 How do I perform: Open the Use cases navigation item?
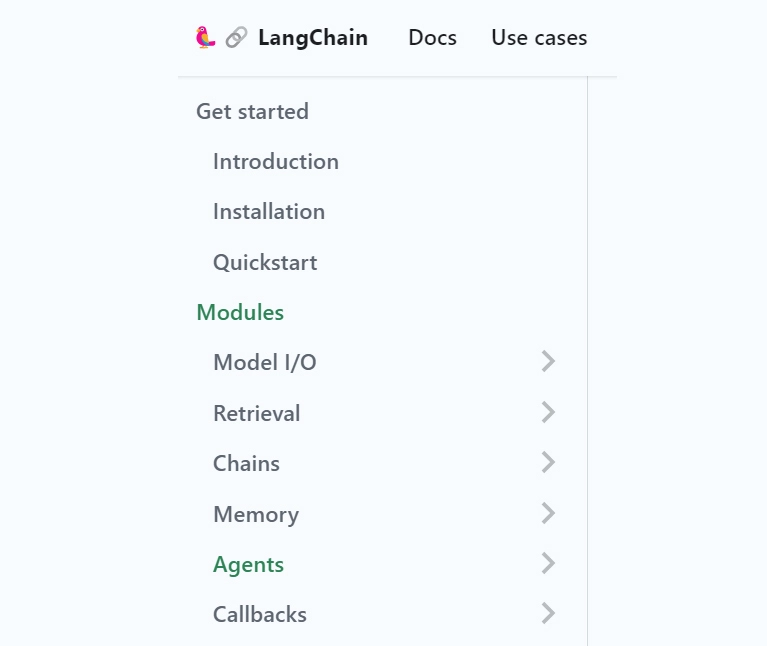pyautogui.click(x=539, y=38)
